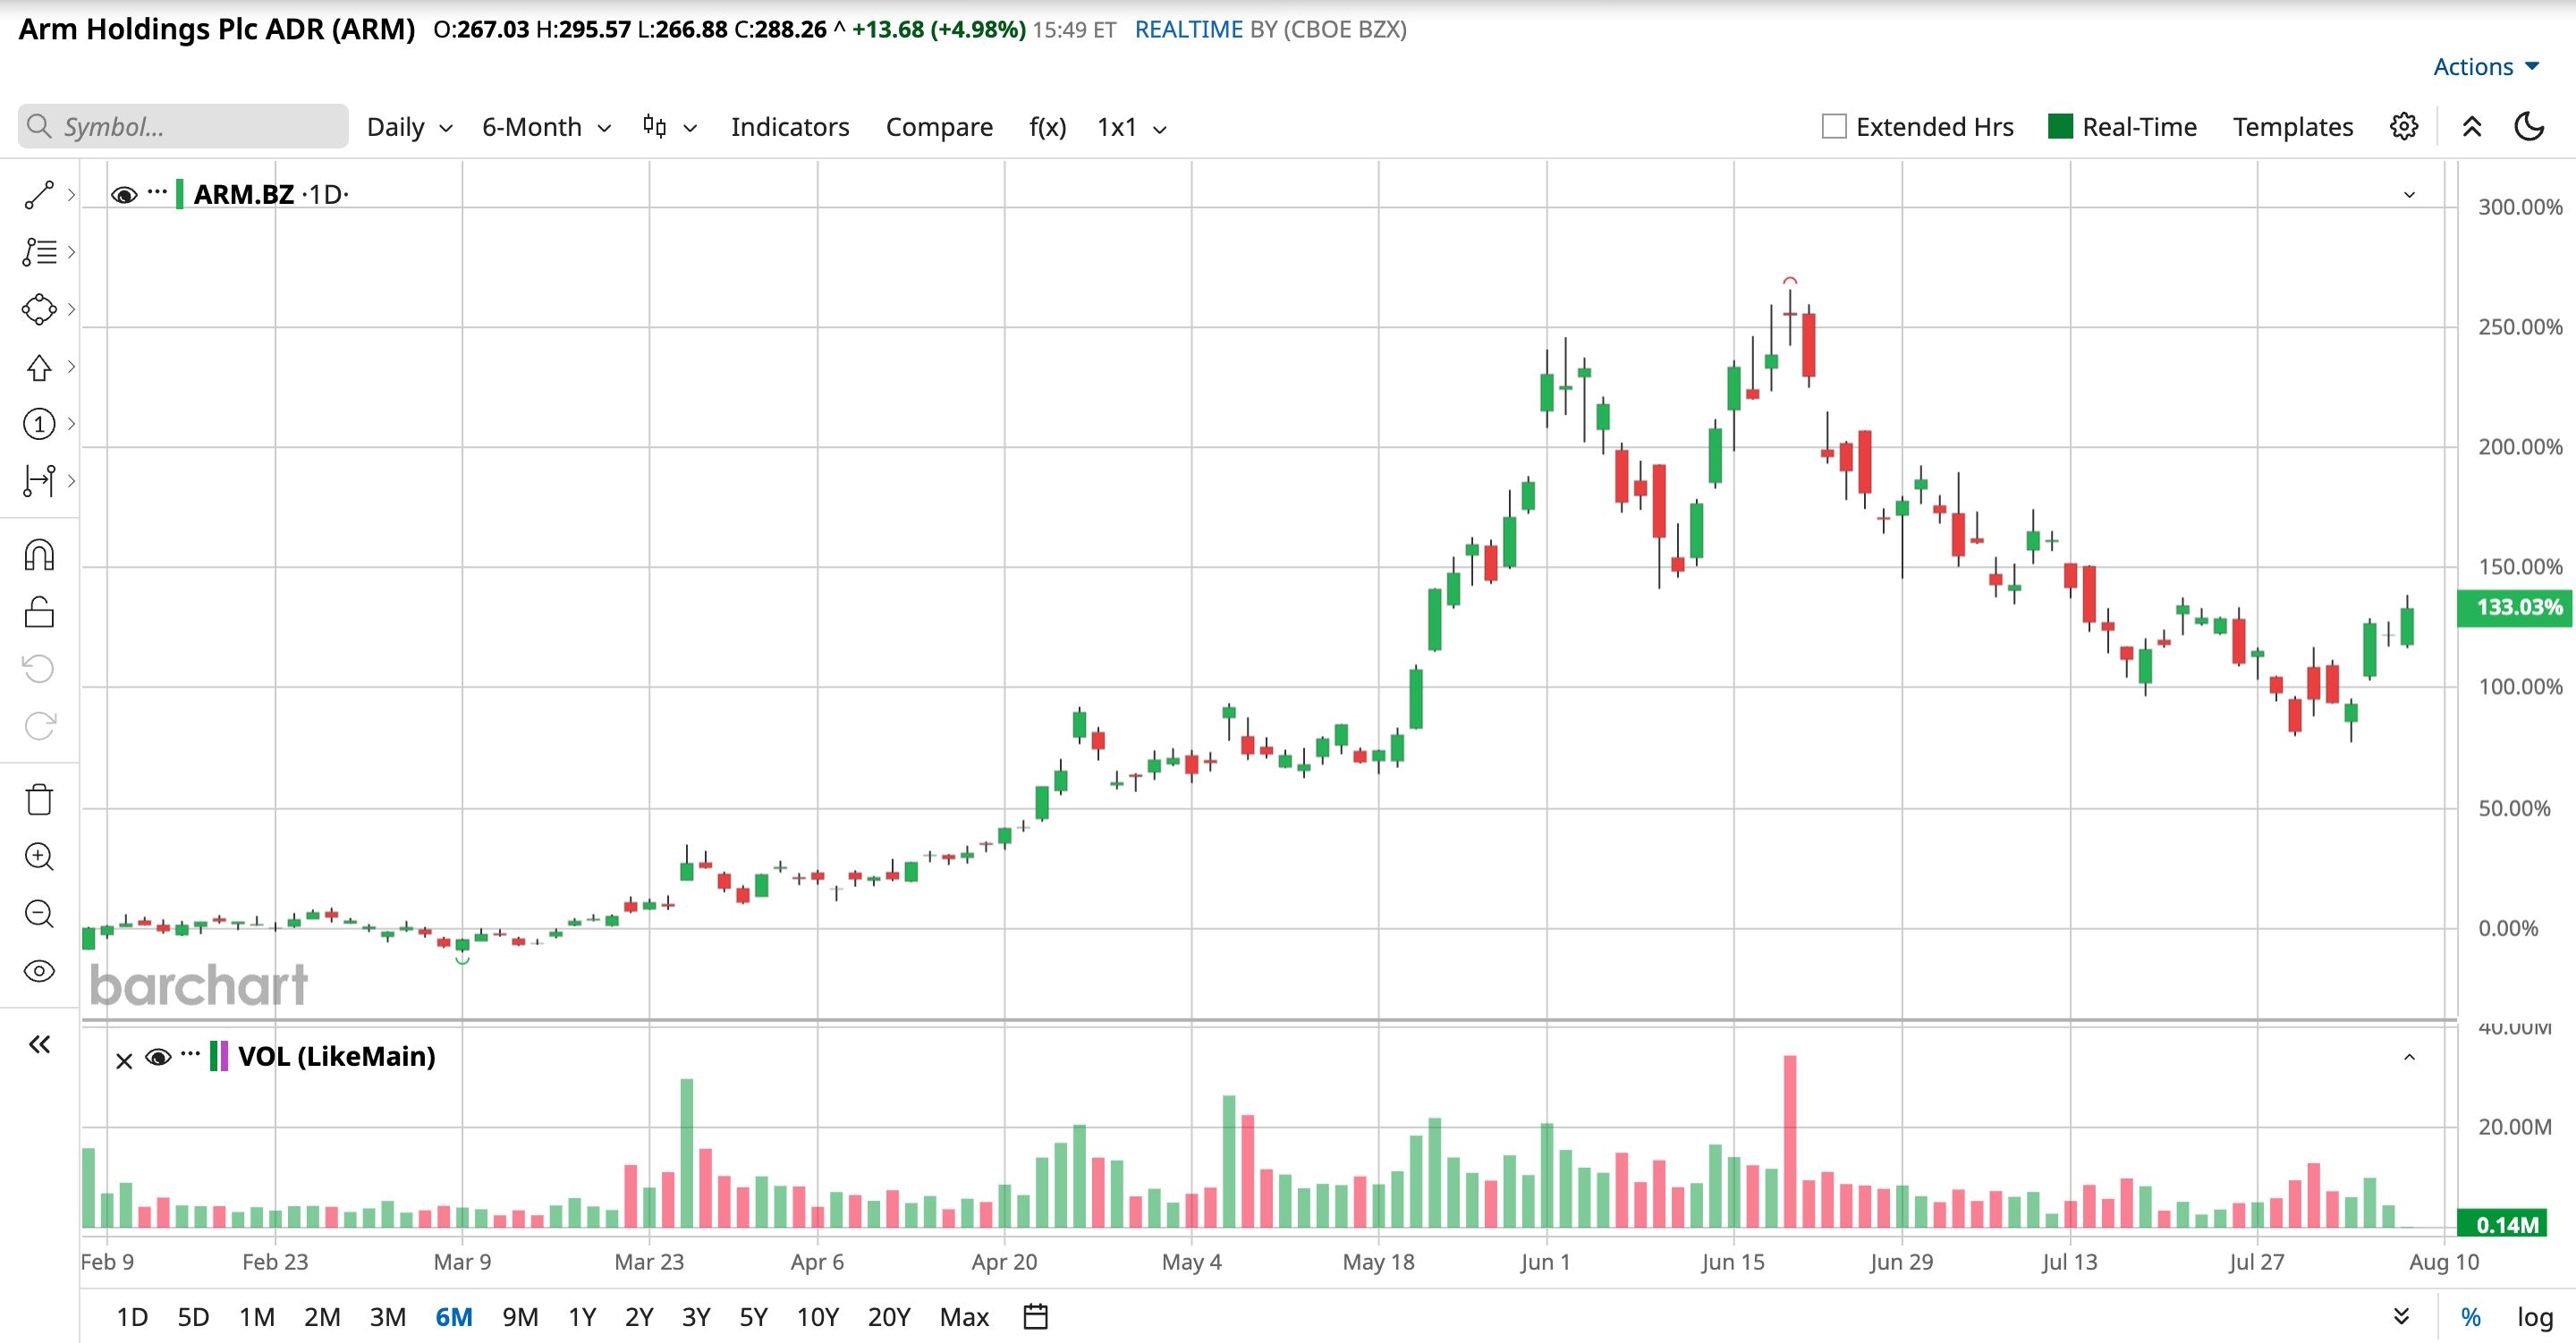Focus the Symbol search field
The image size is (2576, 1343).
pos(183,126)
